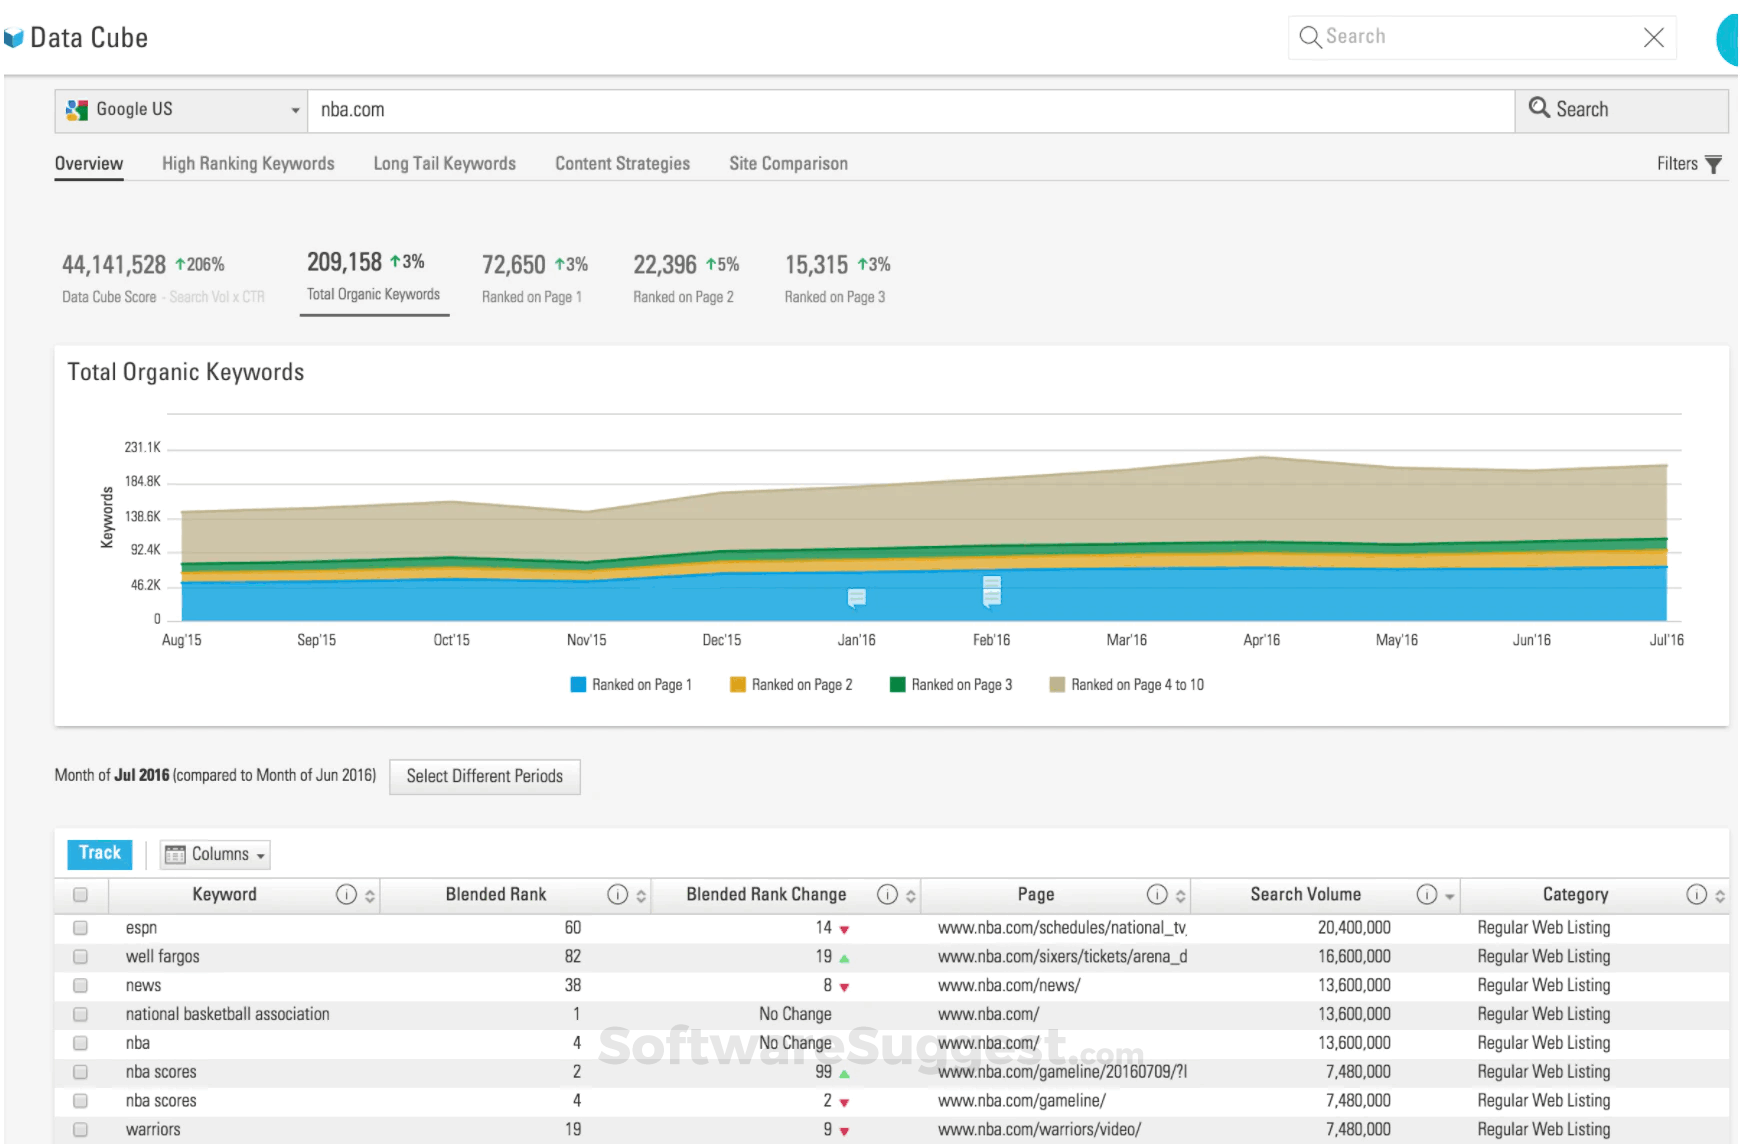Viewport: 1742px width, 1144px height.
Task: Open the Filters funnel icon
Action: [1714, 163]
